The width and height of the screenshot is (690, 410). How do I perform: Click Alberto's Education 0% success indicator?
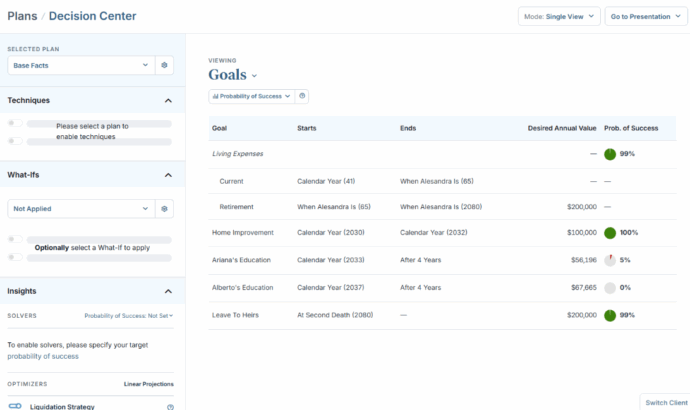610,287
